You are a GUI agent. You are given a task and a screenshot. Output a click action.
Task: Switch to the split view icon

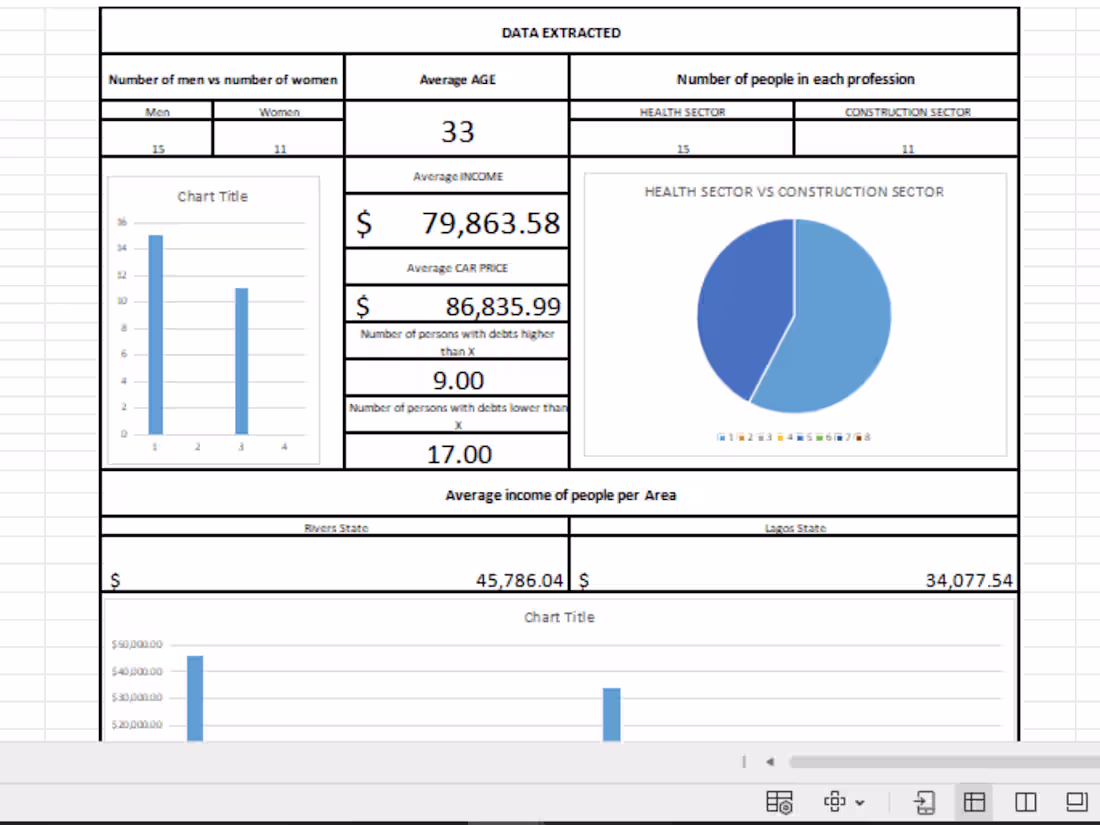pos(1025,801)
